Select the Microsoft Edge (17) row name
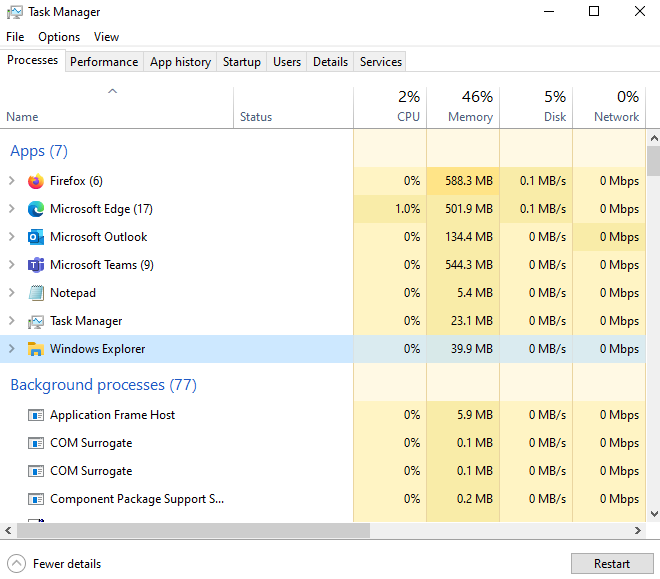This screenshot has width=660, height=579. pos(101,209)
